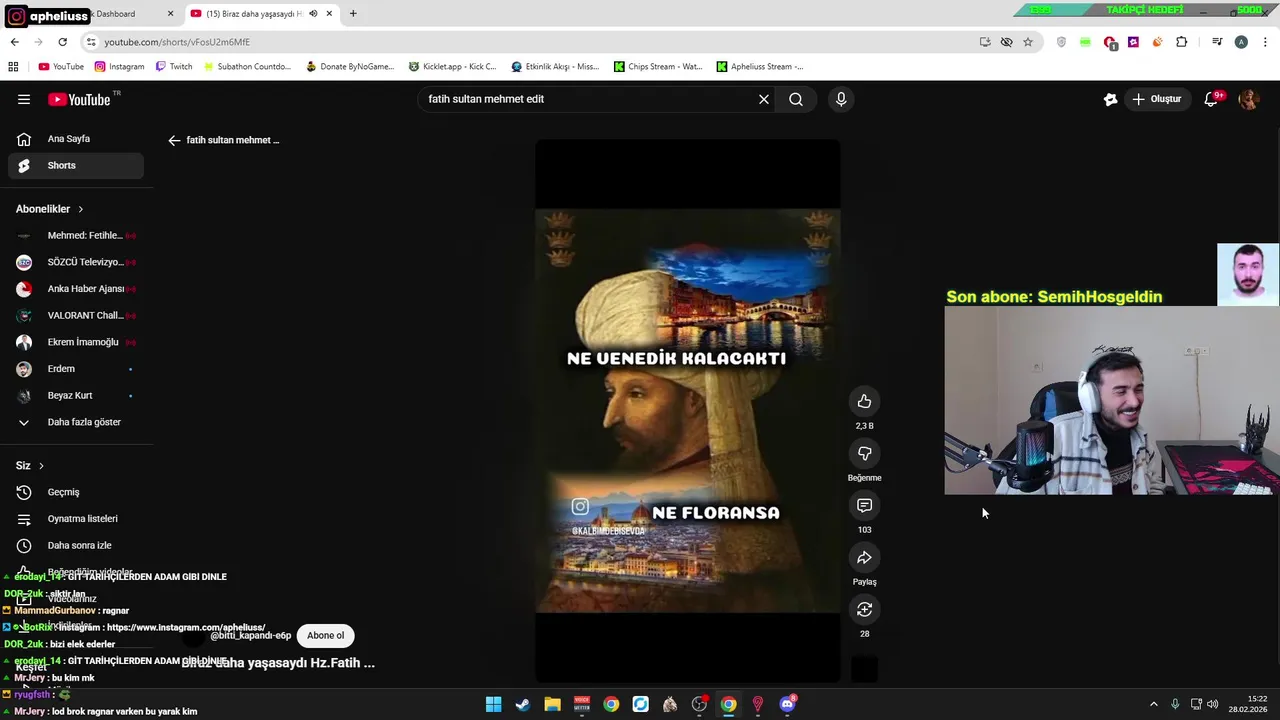This screenshot has height=720, width=1280.
Task: Open a new browser tab
Action: click(353, 14)
